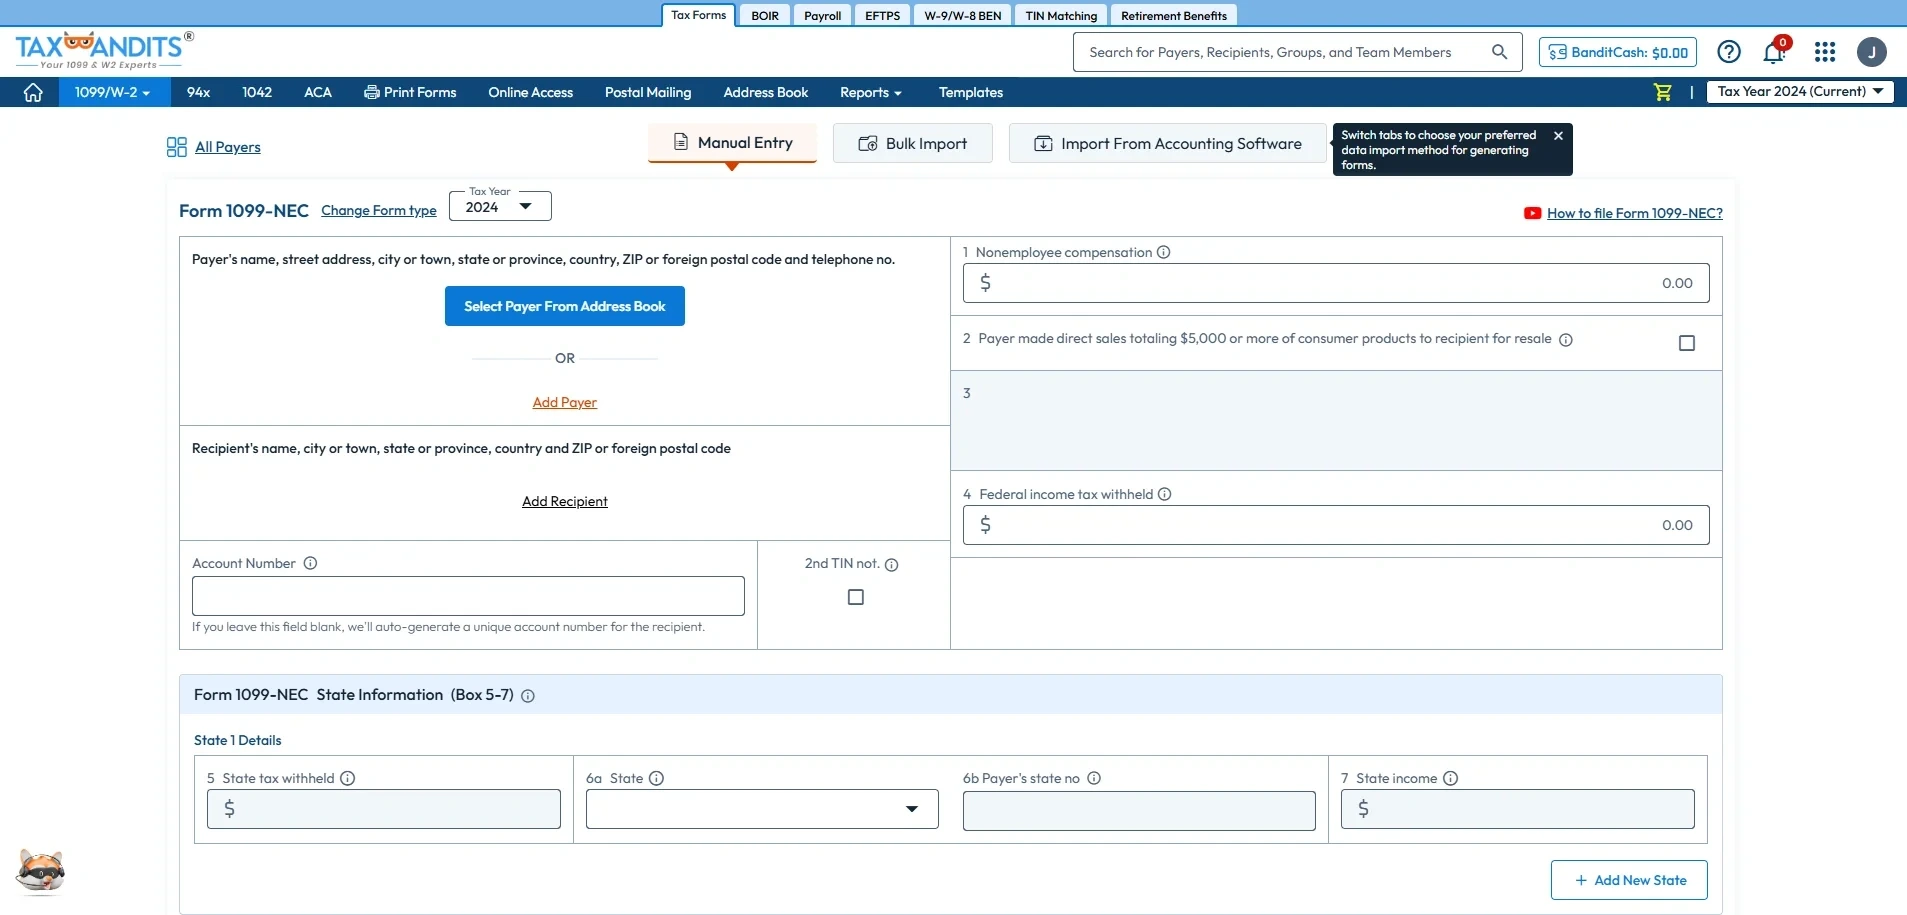Open the Tax Year 2024 (Current) dropdown
1907x915 pixels.
tap(1799, 91)
